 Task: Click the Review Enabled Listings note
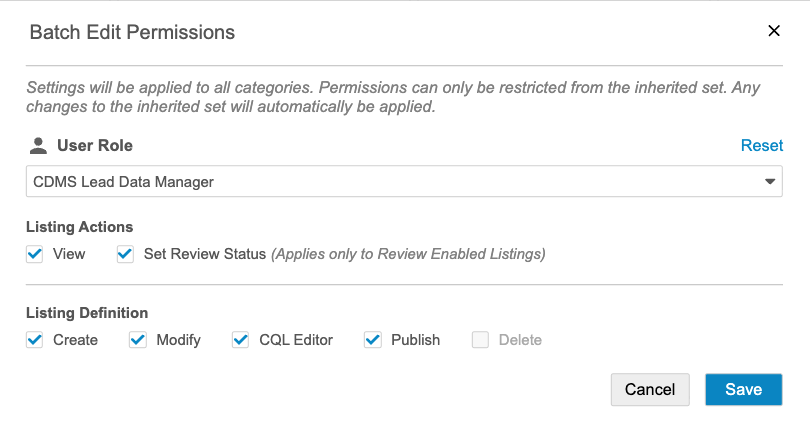pos(410,254)
